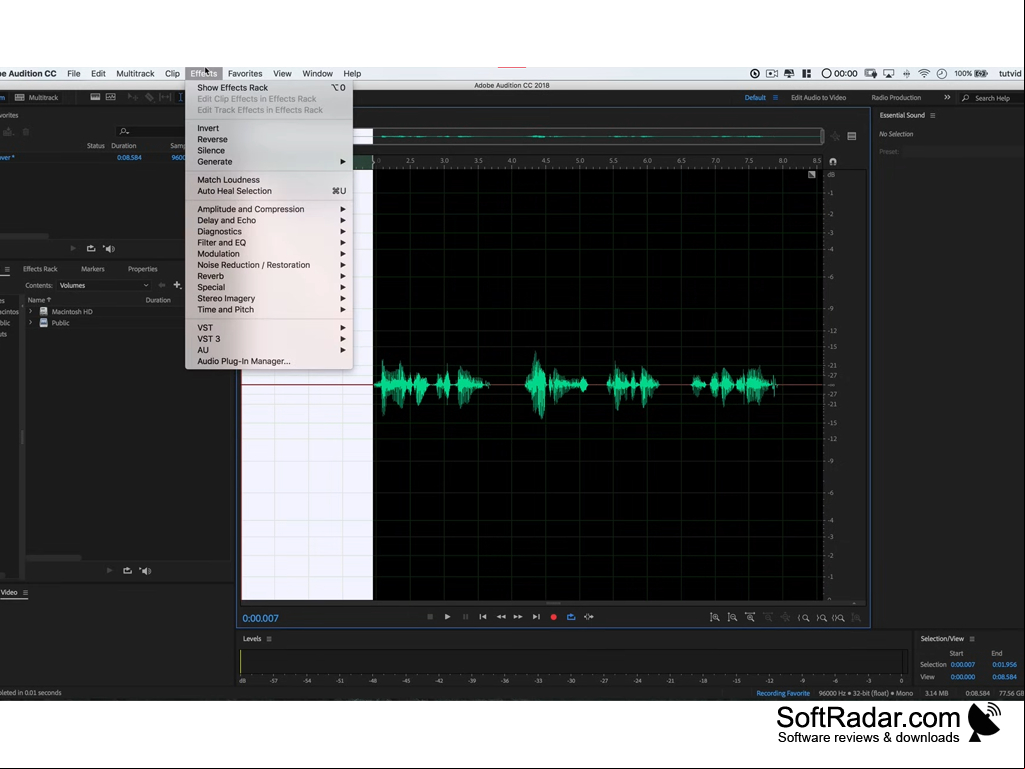Expand Public volume tree item

31,322
